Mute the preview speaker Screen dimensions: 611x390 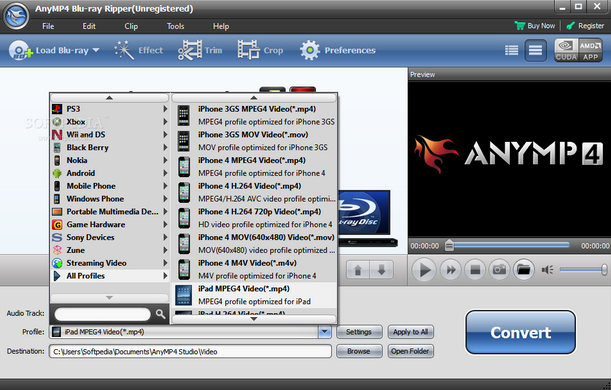click(547, 270)
